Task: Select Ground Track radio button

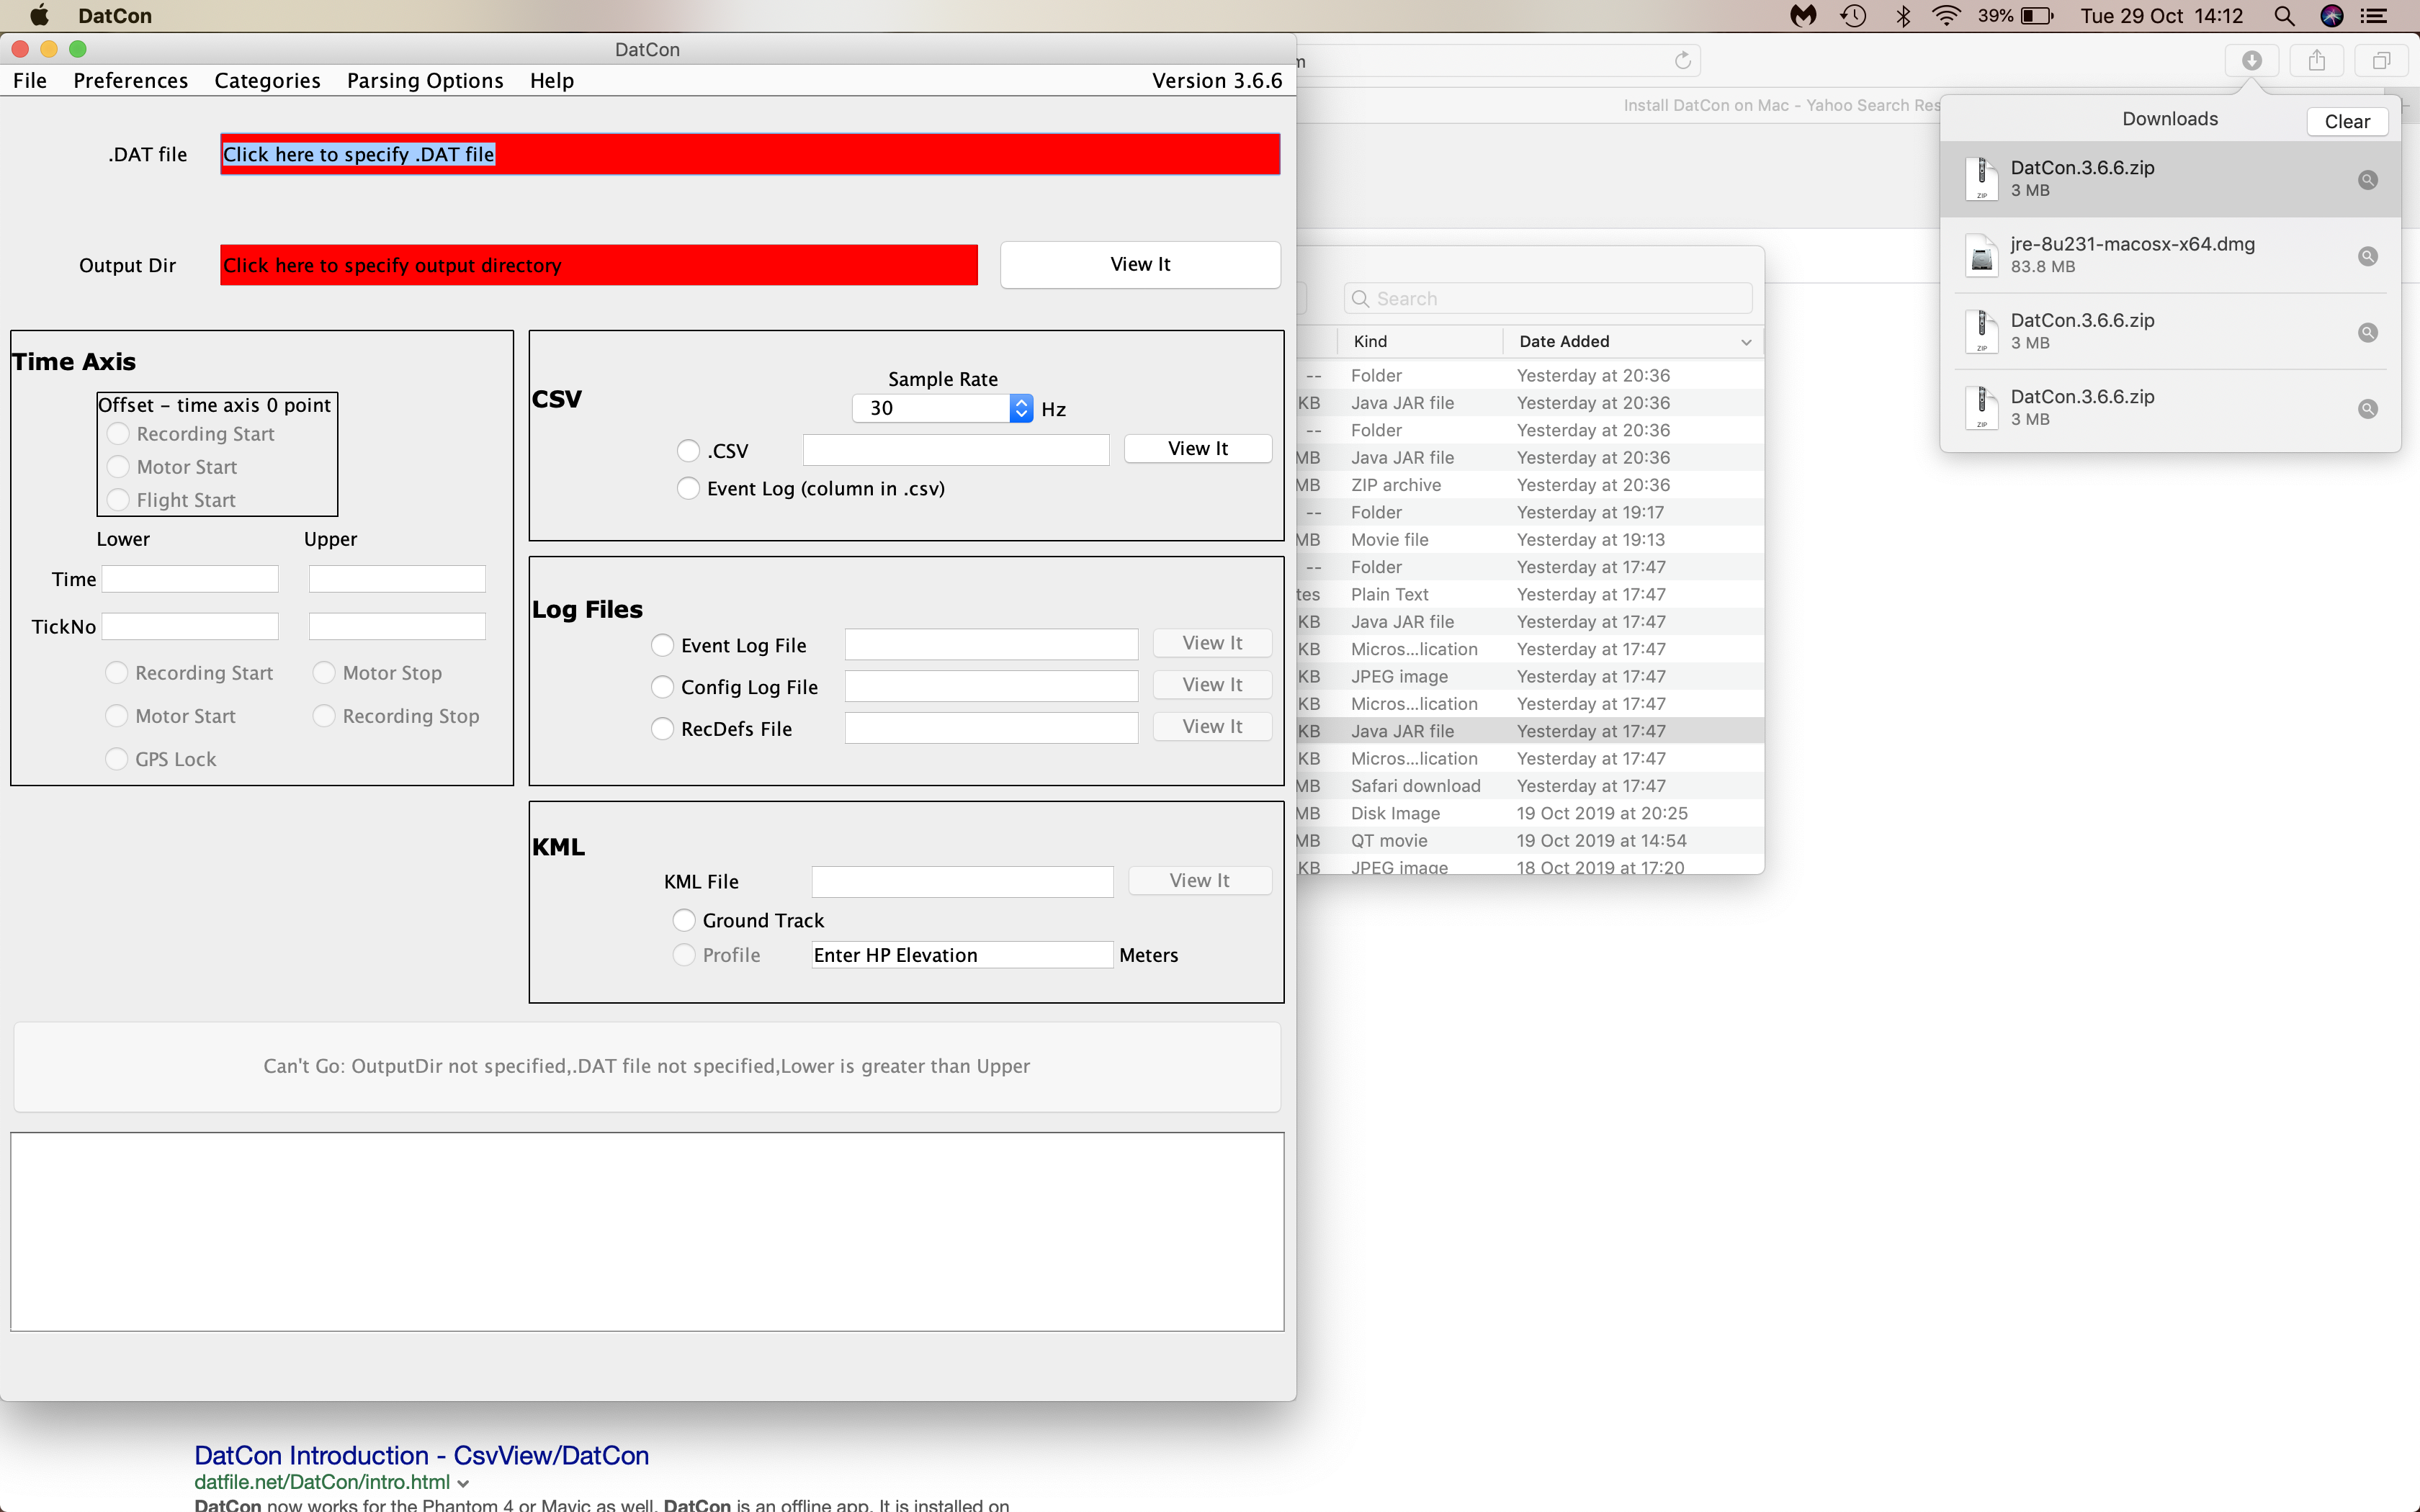Action: click(684, 920)
